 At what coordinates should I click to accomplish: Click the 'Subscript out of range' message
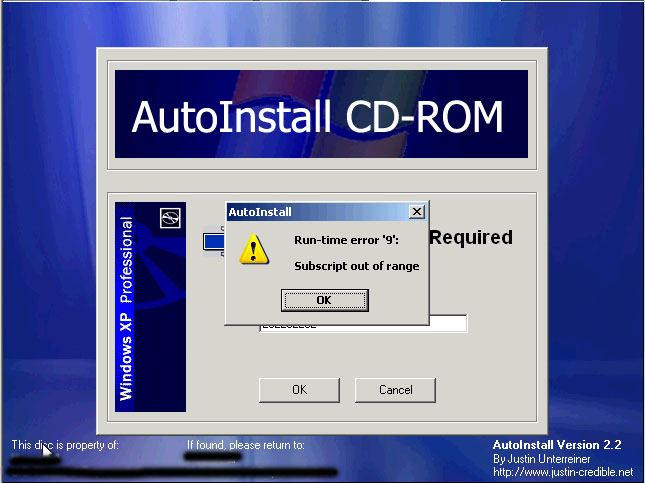pos(357,266)
